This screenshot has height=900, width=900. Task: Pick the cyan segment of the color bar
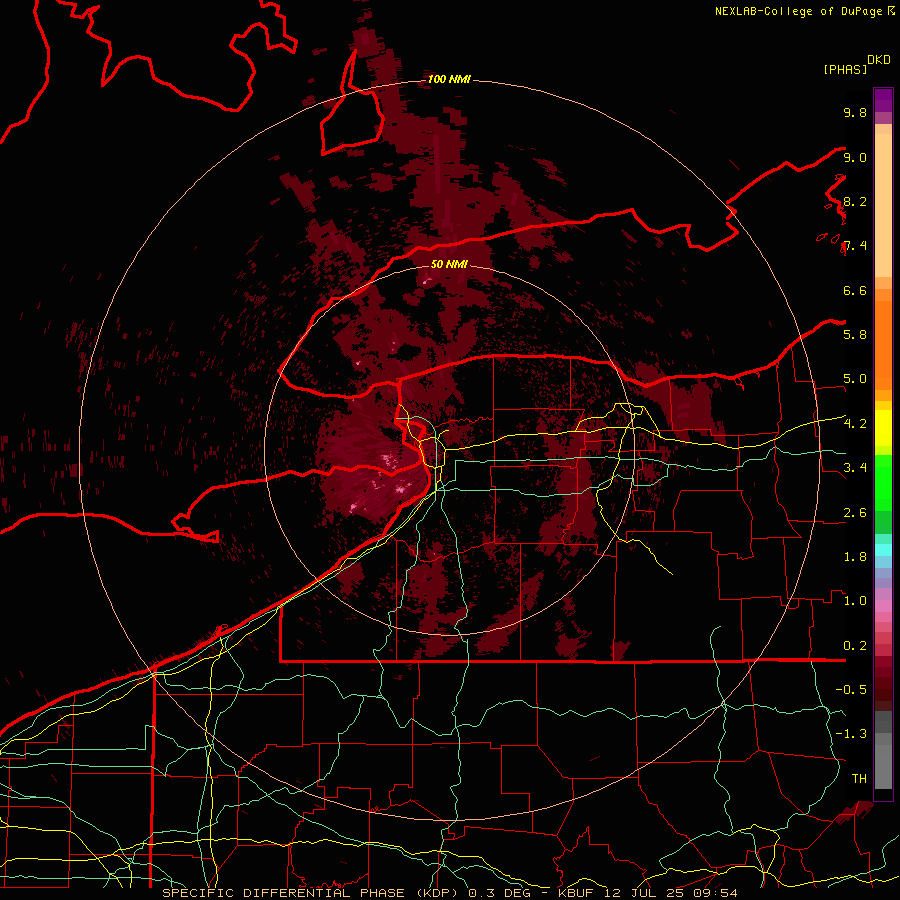[x=883, y=549]
